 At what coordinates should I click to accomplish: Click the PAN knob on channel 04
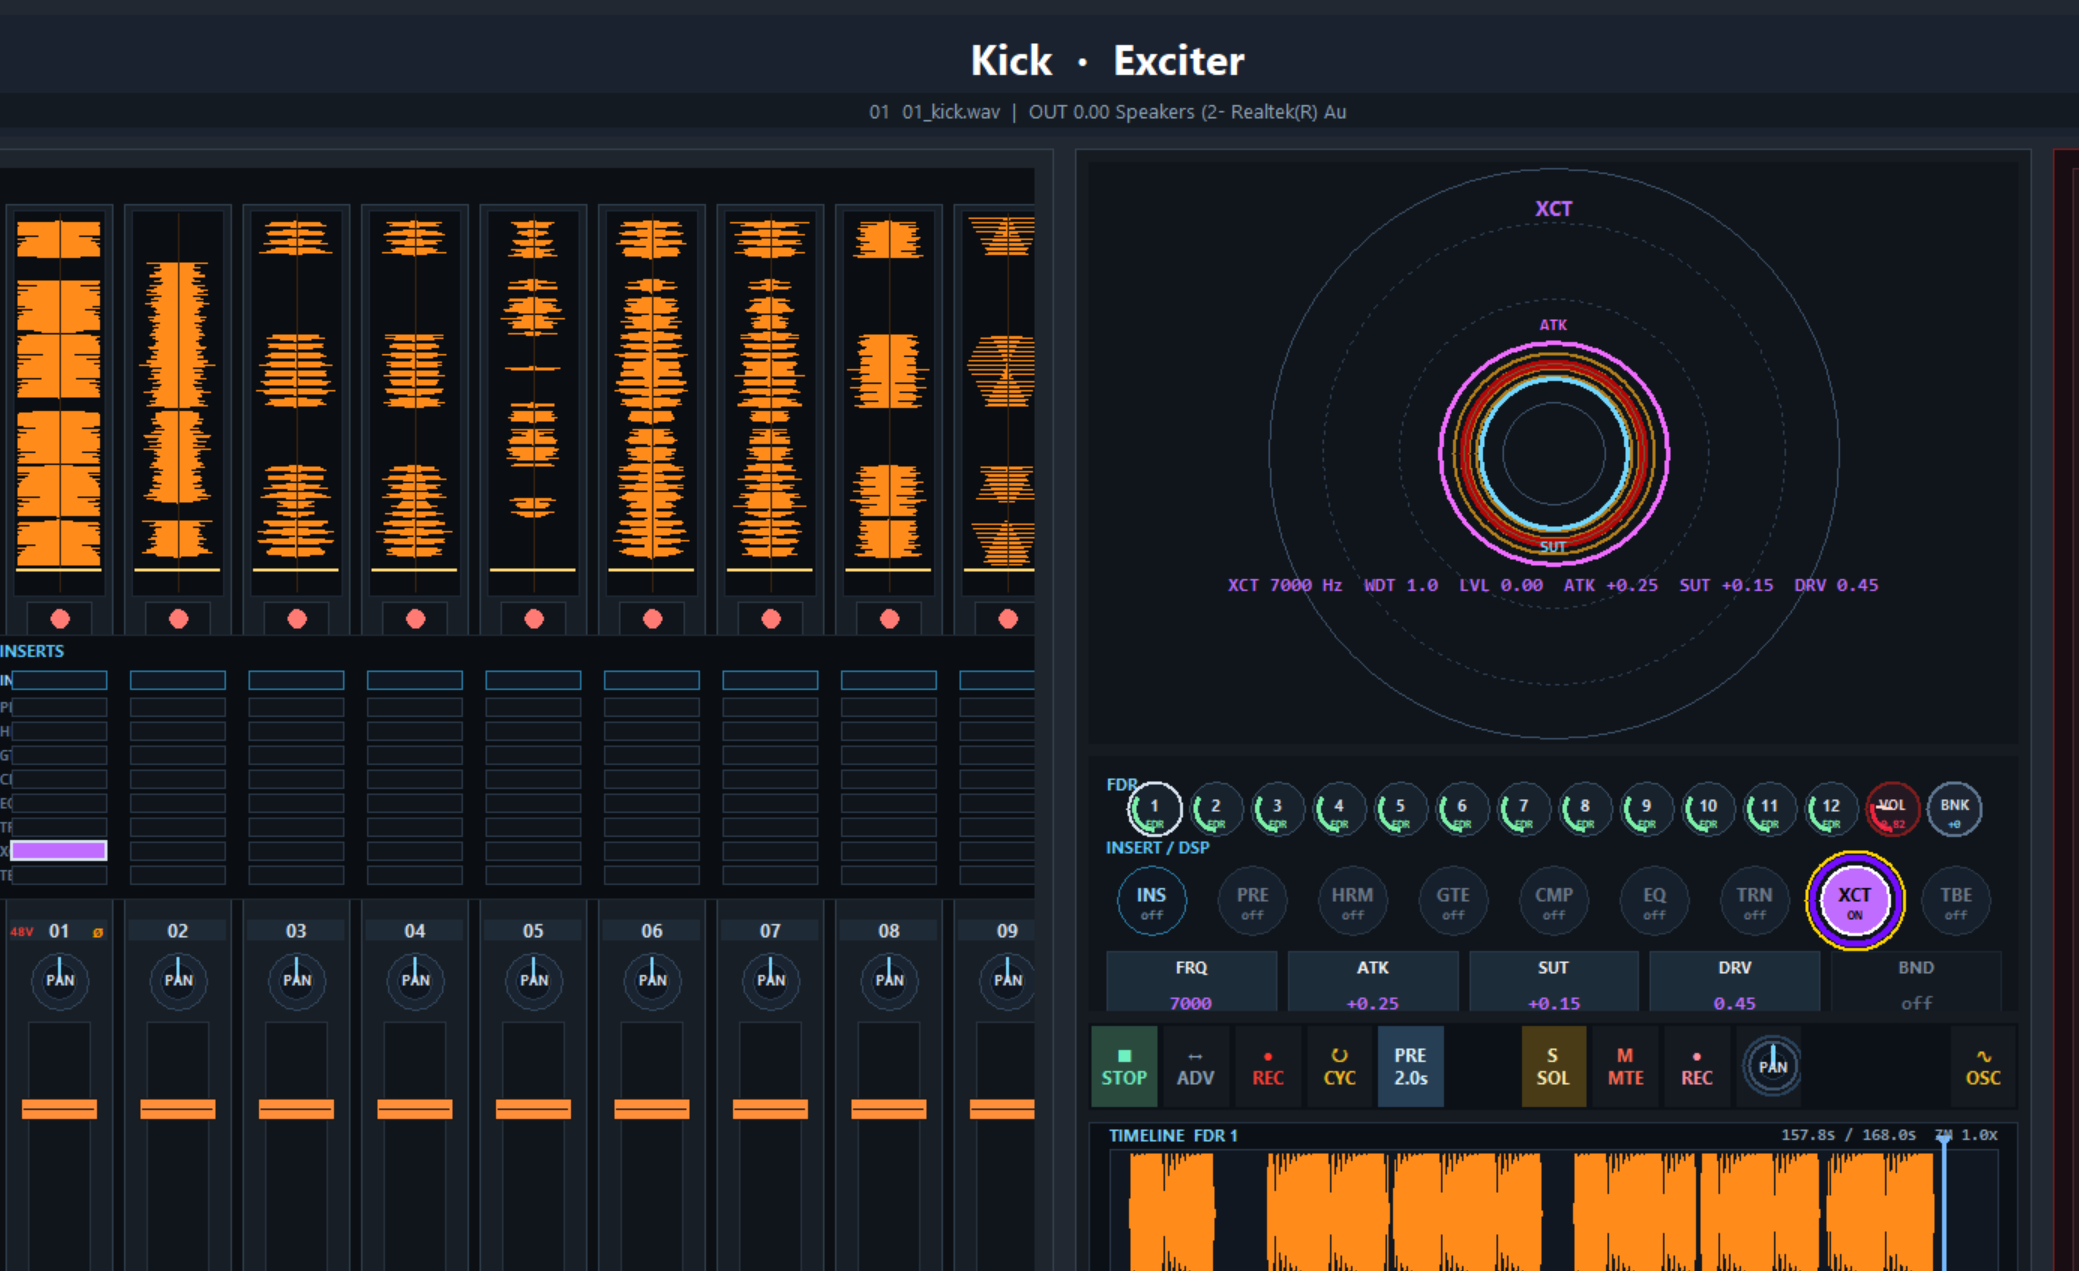pos(415,980)
